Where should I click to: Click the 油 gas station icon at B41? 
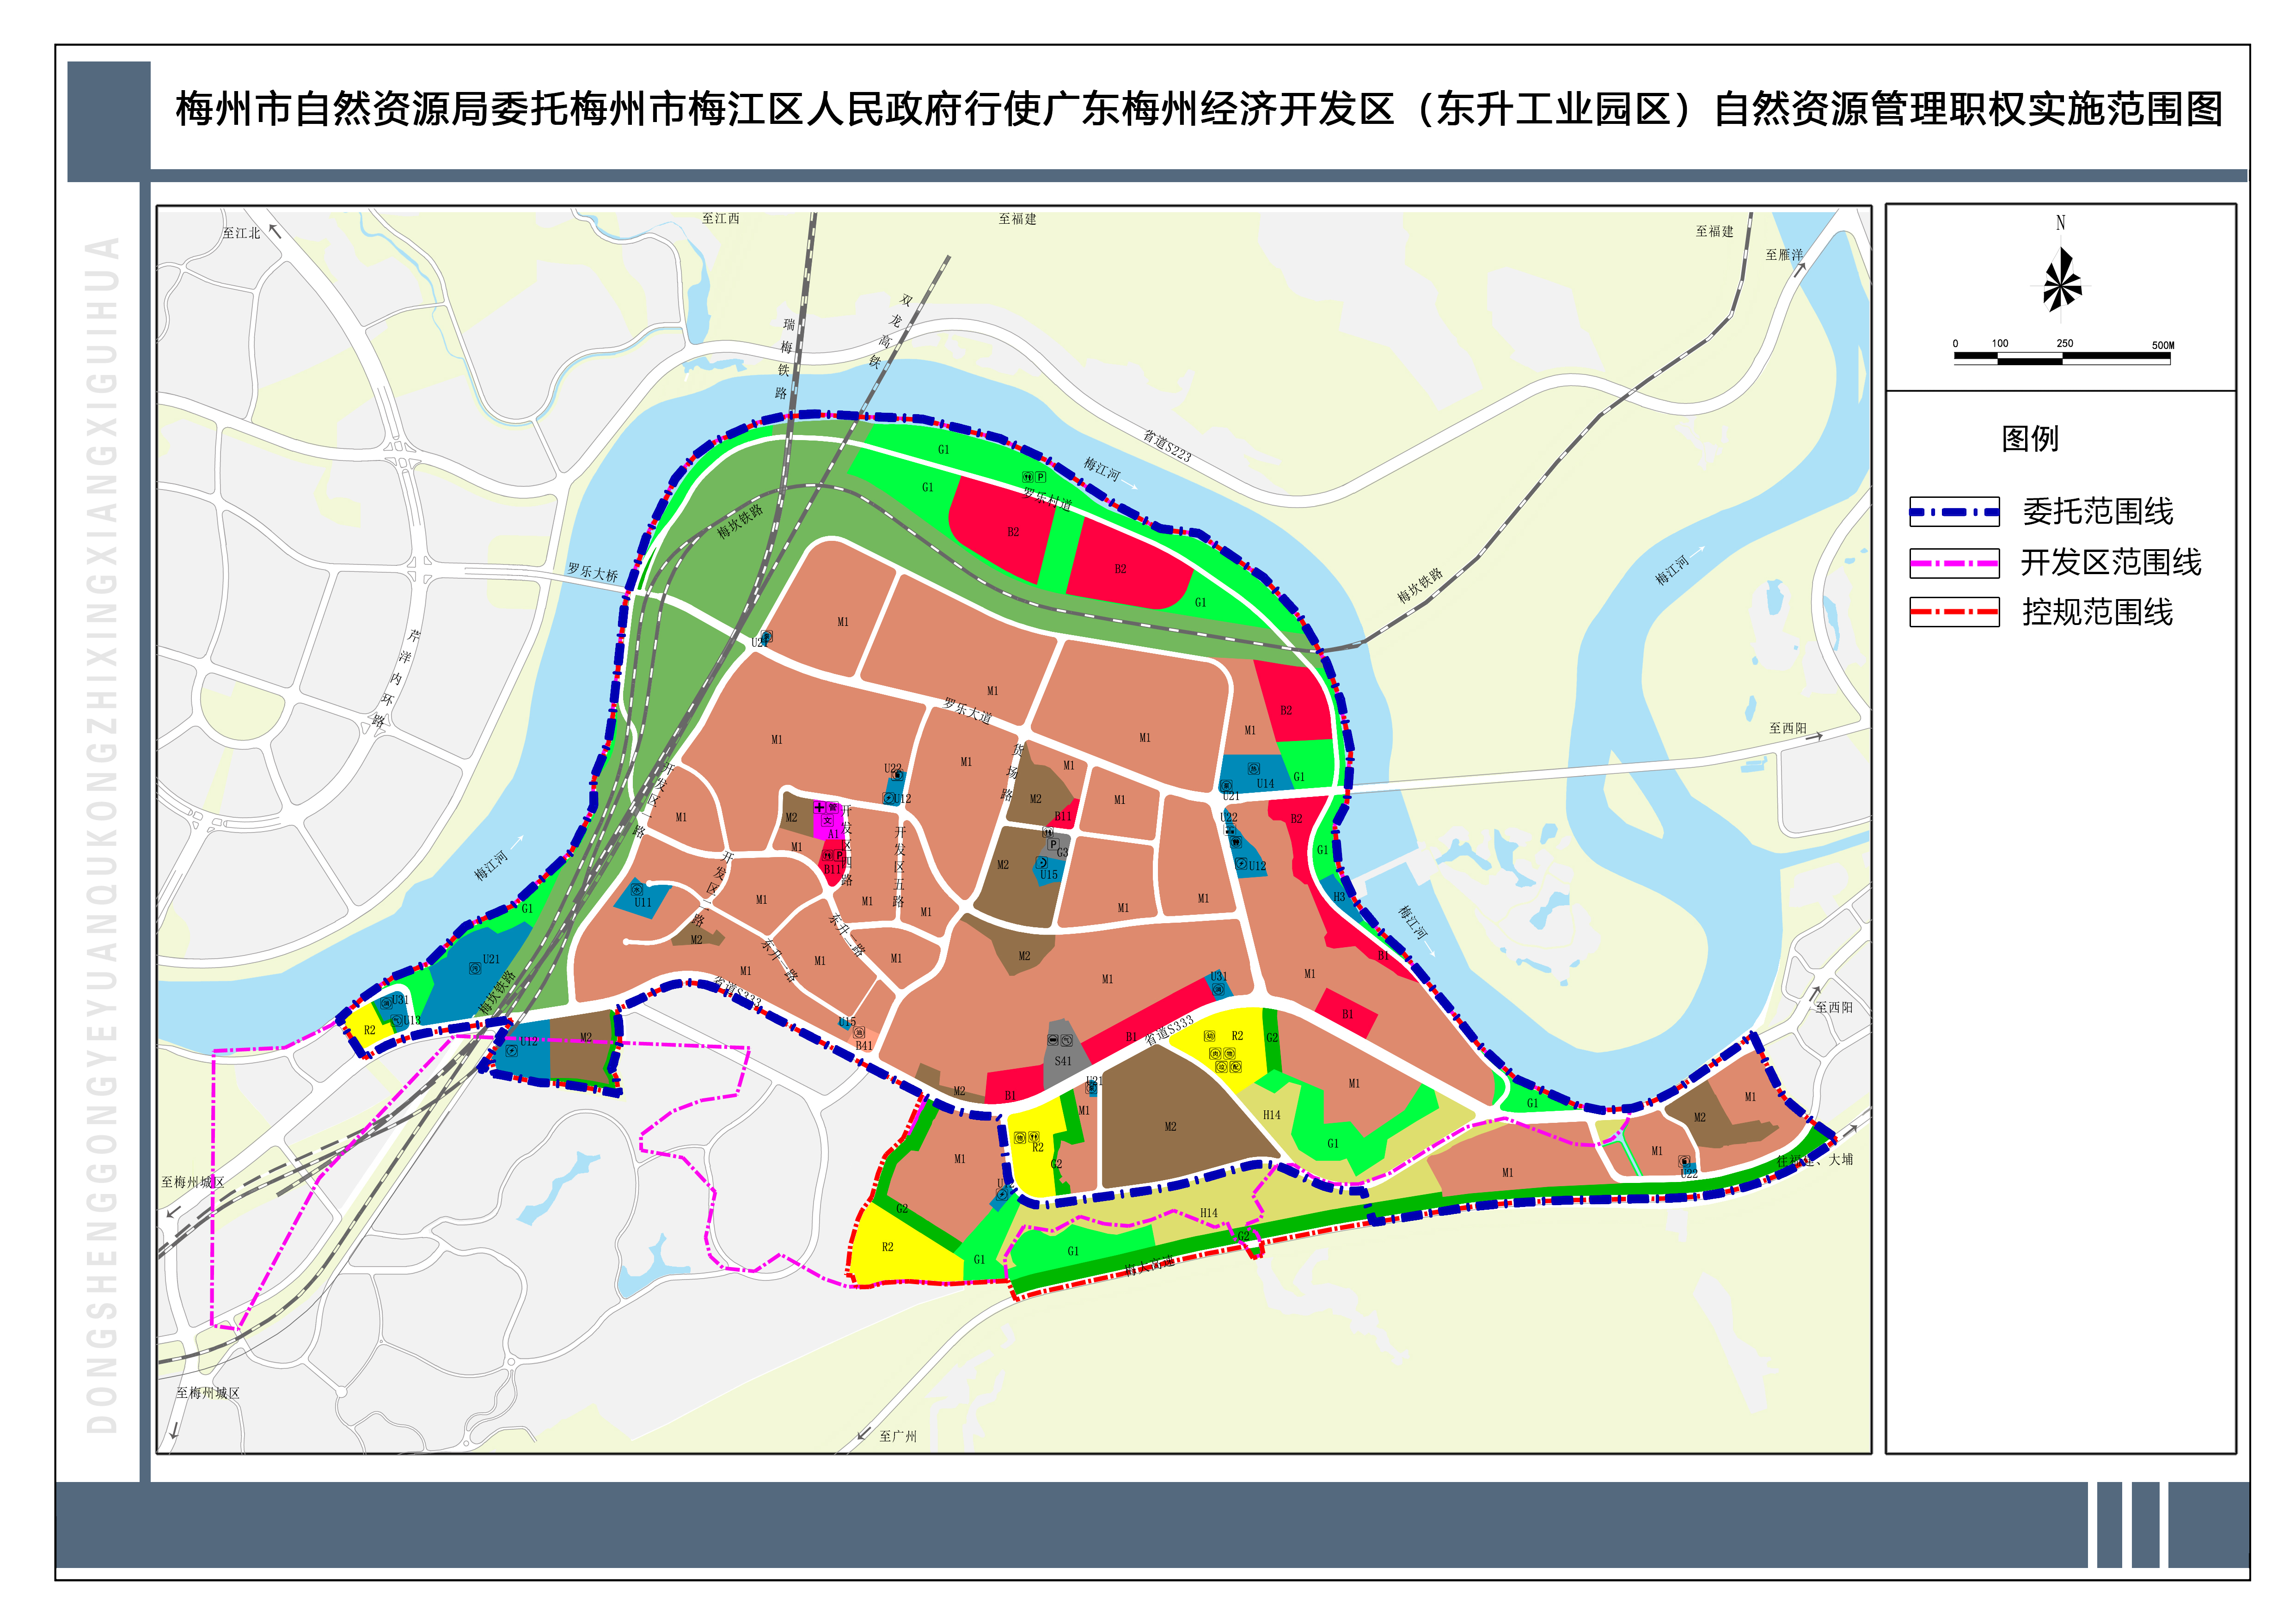859,1032
